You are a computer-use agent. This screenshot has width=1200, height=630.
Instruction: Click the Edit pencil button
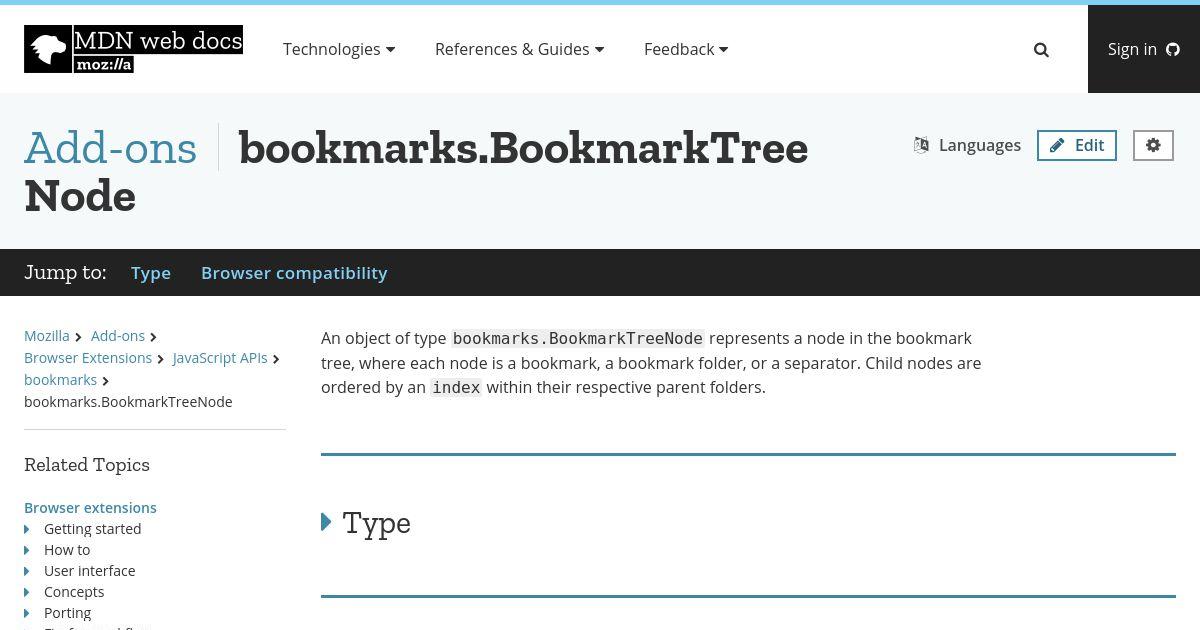pyautogui.click(x=1077, y=145)
